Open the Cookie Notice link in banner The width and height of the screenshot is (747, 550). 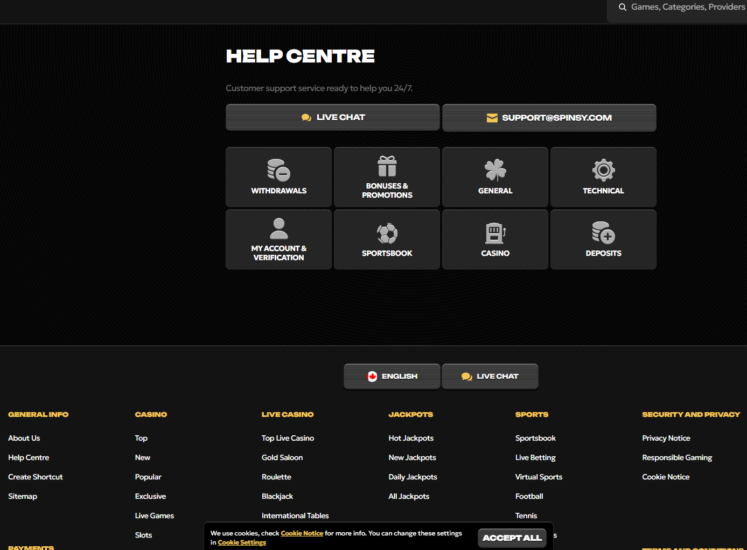tap(302, 534)
